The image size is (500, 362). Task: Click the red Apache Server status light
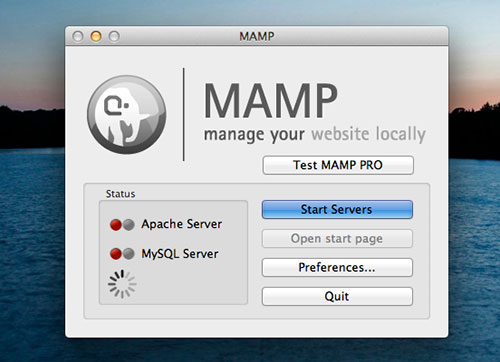coord(116,225)
